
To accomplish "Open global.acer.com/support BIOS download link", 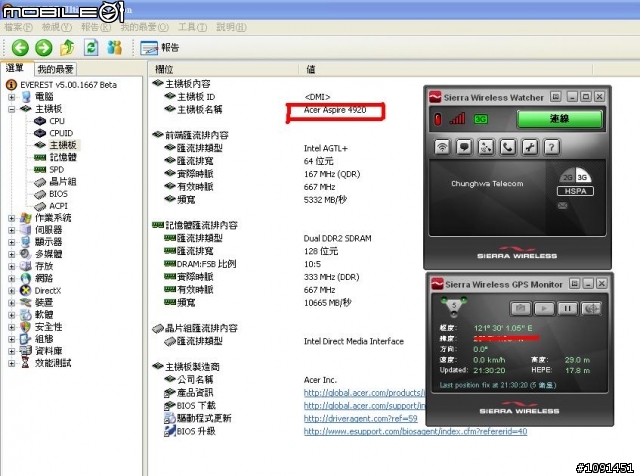I will (x=364, y=406).
